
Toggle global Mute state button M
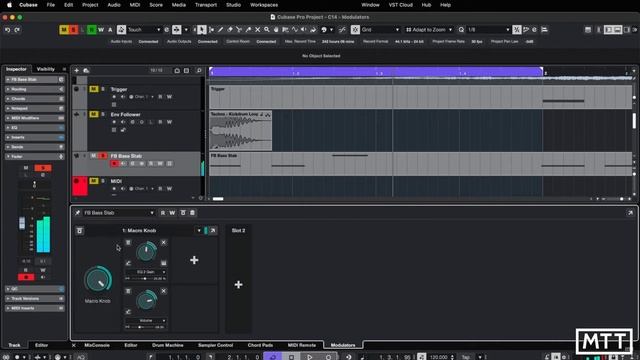[x=64, y=30]
